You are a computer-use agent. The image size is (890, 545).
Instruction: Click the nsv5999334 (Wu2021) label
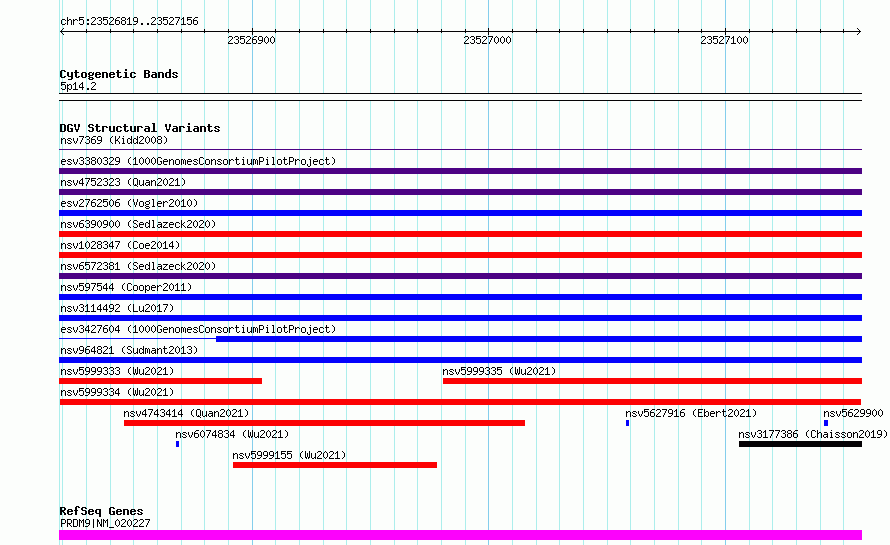117,392
